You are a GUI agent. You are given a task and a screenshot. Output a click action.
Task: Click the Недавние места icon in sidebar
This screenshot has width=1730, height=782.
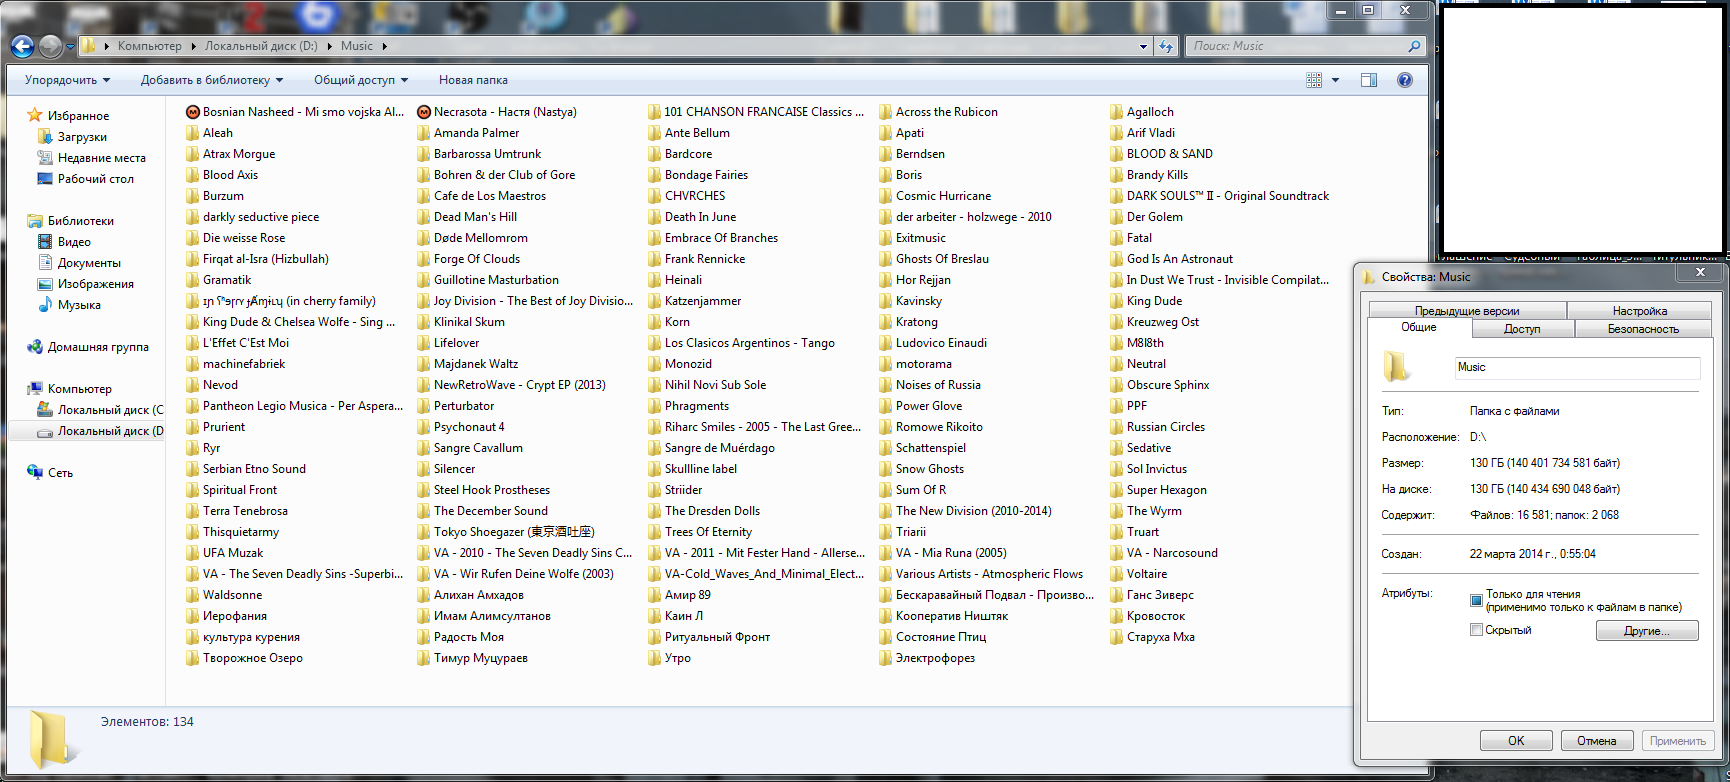[x=44, y=157]
